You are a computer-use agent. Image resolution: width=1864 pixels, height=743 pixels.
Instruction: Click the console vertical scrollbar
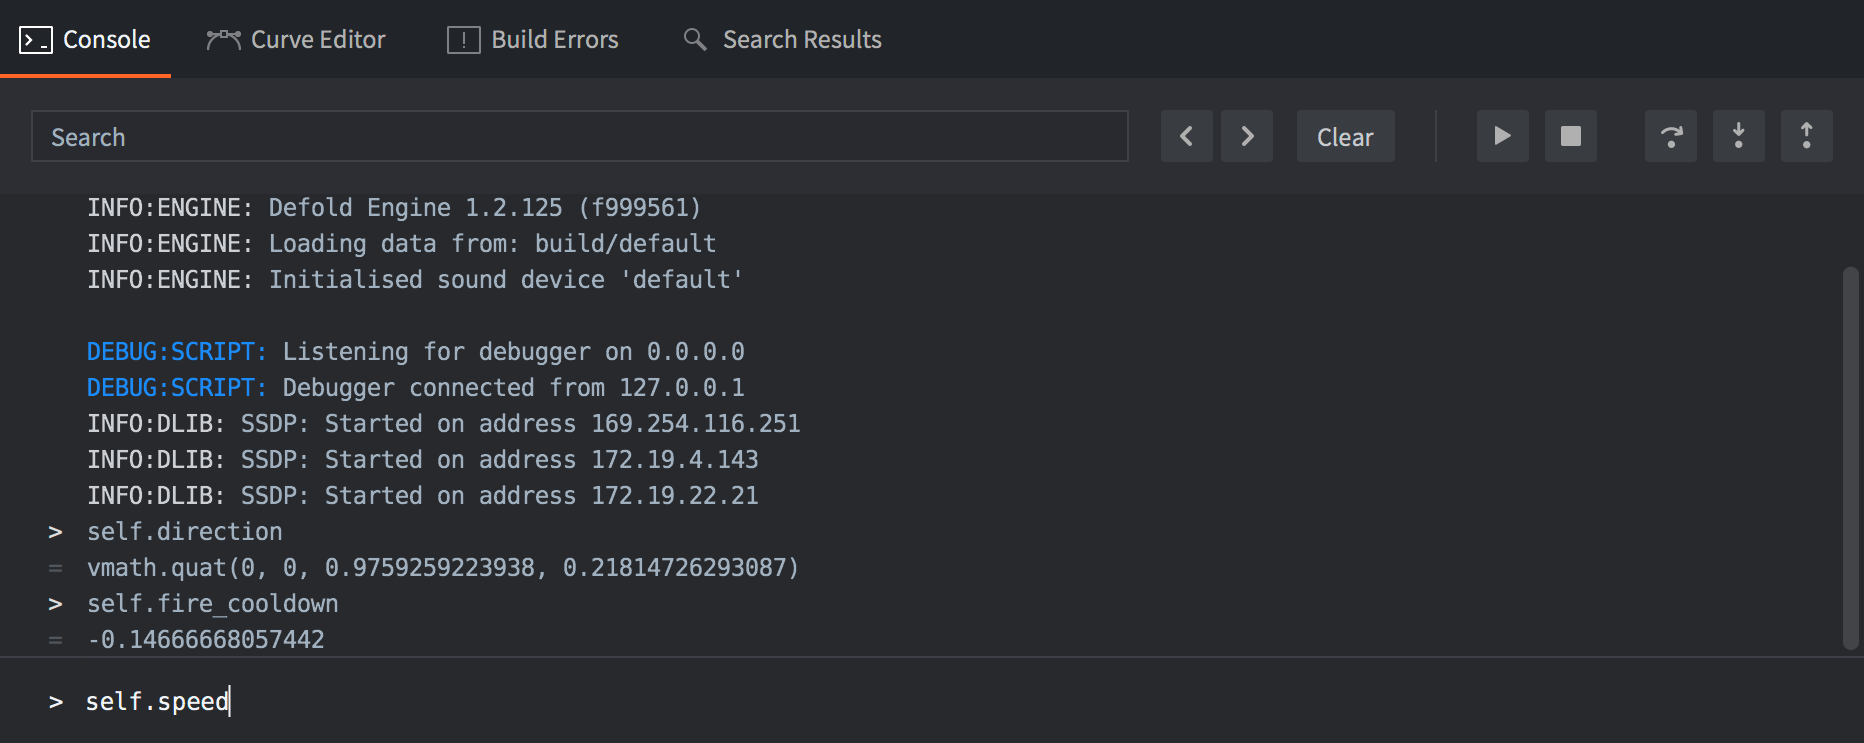tap(1851, 458)
